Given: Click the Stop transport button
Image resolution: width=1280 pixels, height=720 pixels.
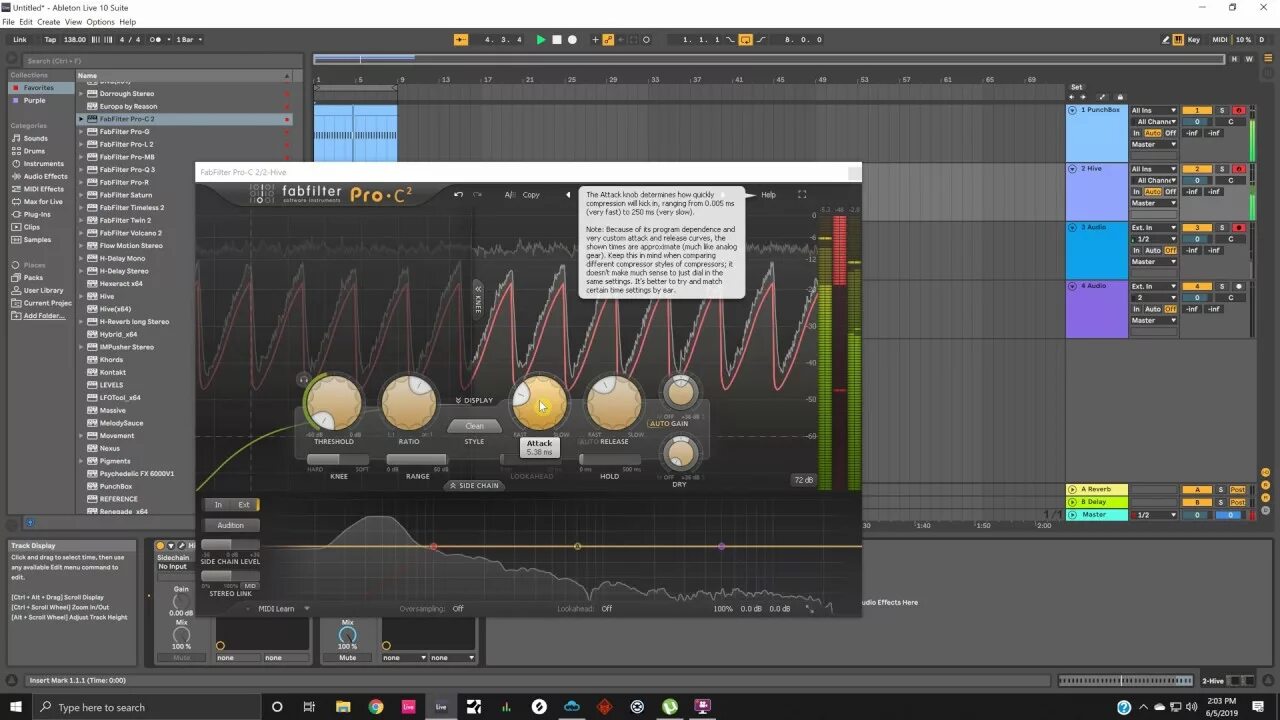Looking at the screenshot, I should pos(557,40).
